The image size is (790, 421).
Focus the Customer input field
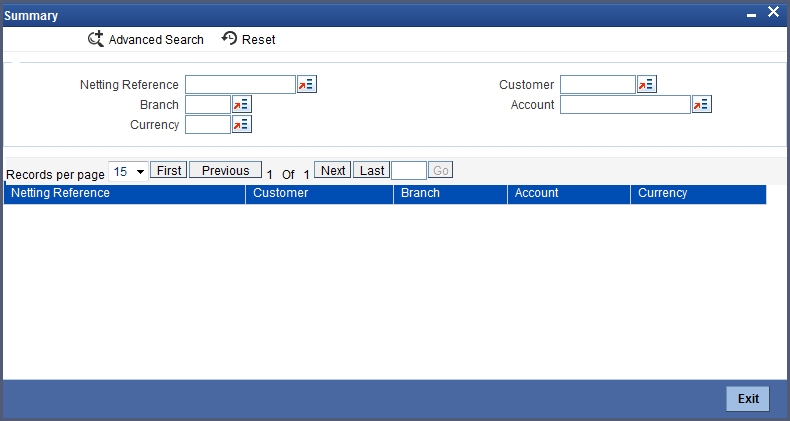[598, 85]
